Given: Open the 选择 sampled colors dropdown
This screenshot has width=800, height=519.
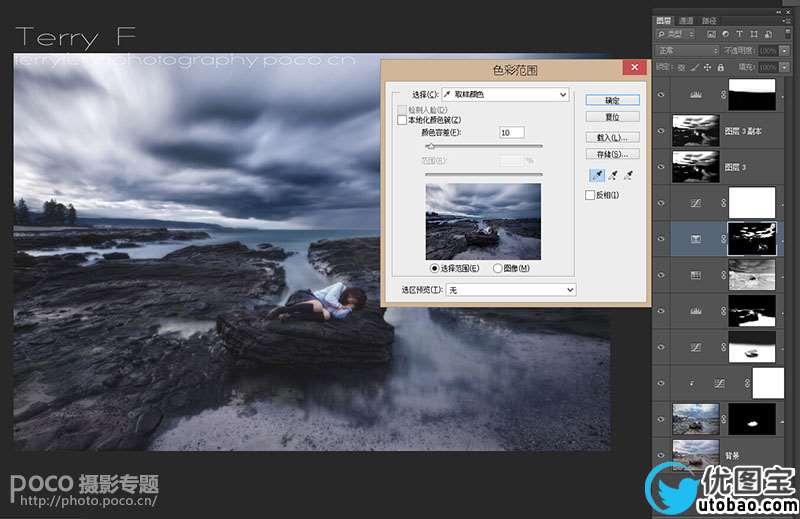Looking at the screenshot, I should (505, 94).
